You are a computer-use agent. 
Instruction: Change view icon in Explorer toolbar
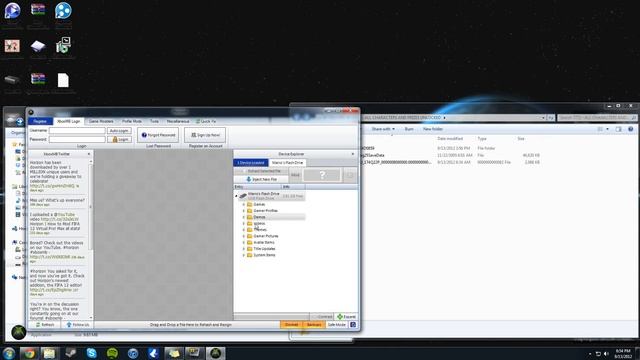pyautogui.click(x=600, y=129)
